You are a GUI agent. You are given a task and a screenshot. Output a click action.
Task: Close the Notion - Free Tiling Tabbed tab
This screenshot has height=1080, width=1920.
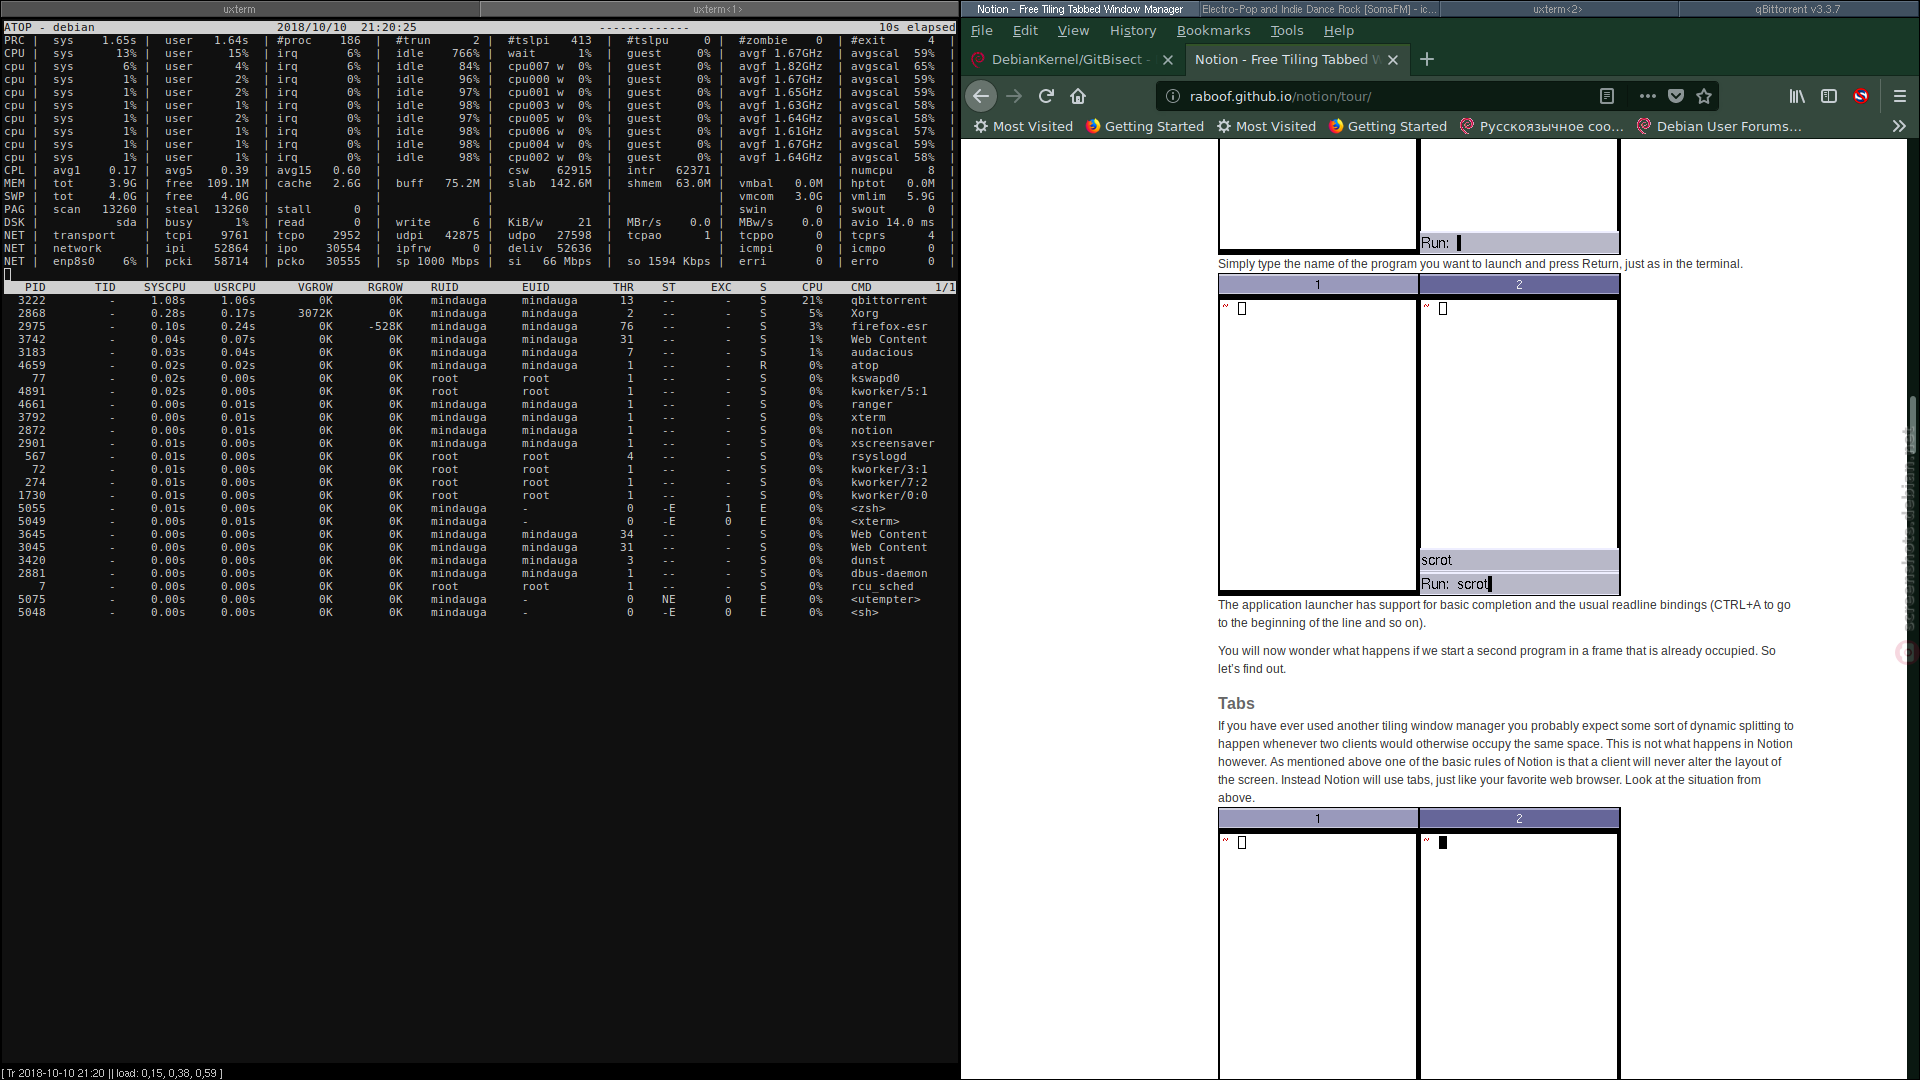(x=1393, y=60)
